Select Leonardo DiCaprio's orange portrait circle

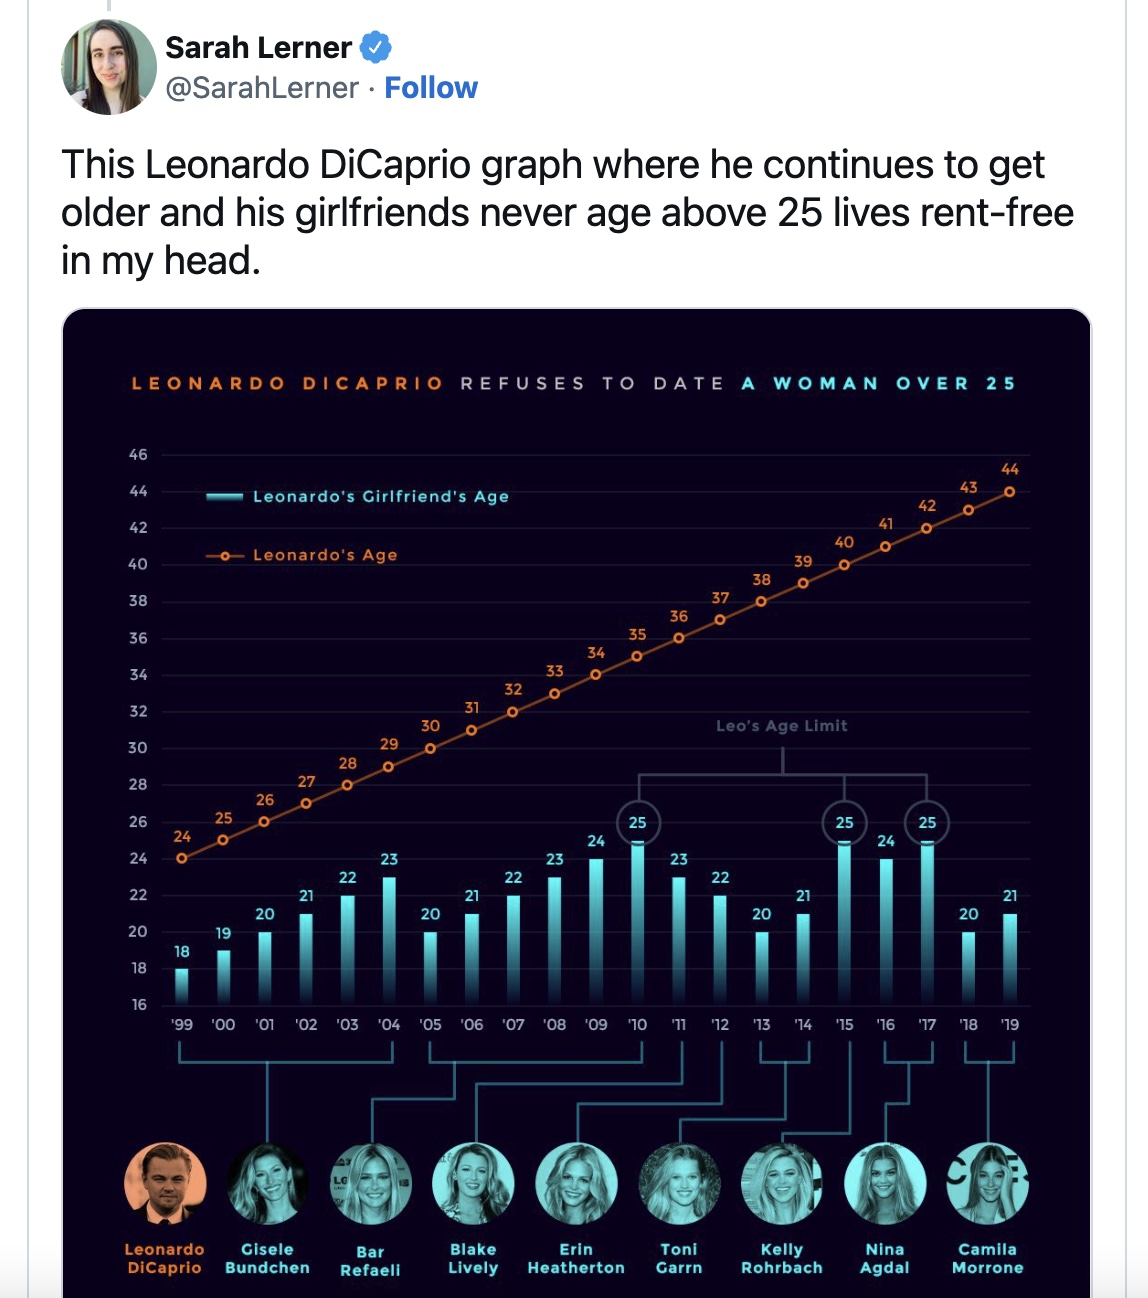(165, 1184)
